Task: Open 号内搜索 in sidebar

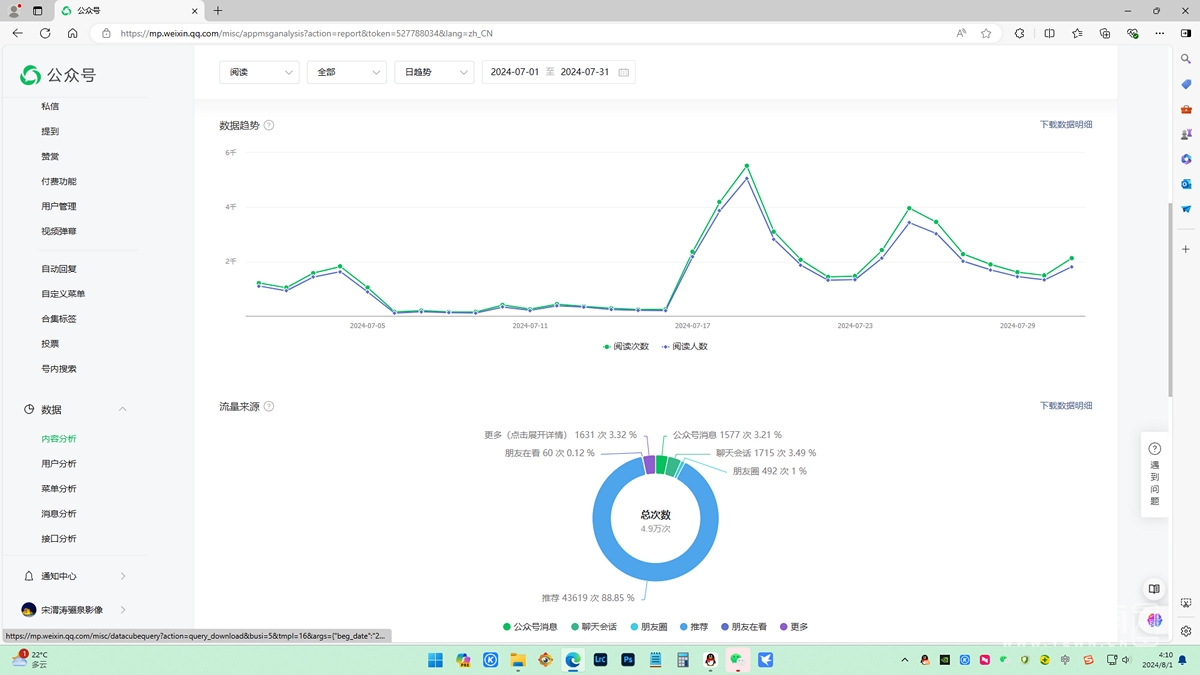Action: click(x=59, y=369)
